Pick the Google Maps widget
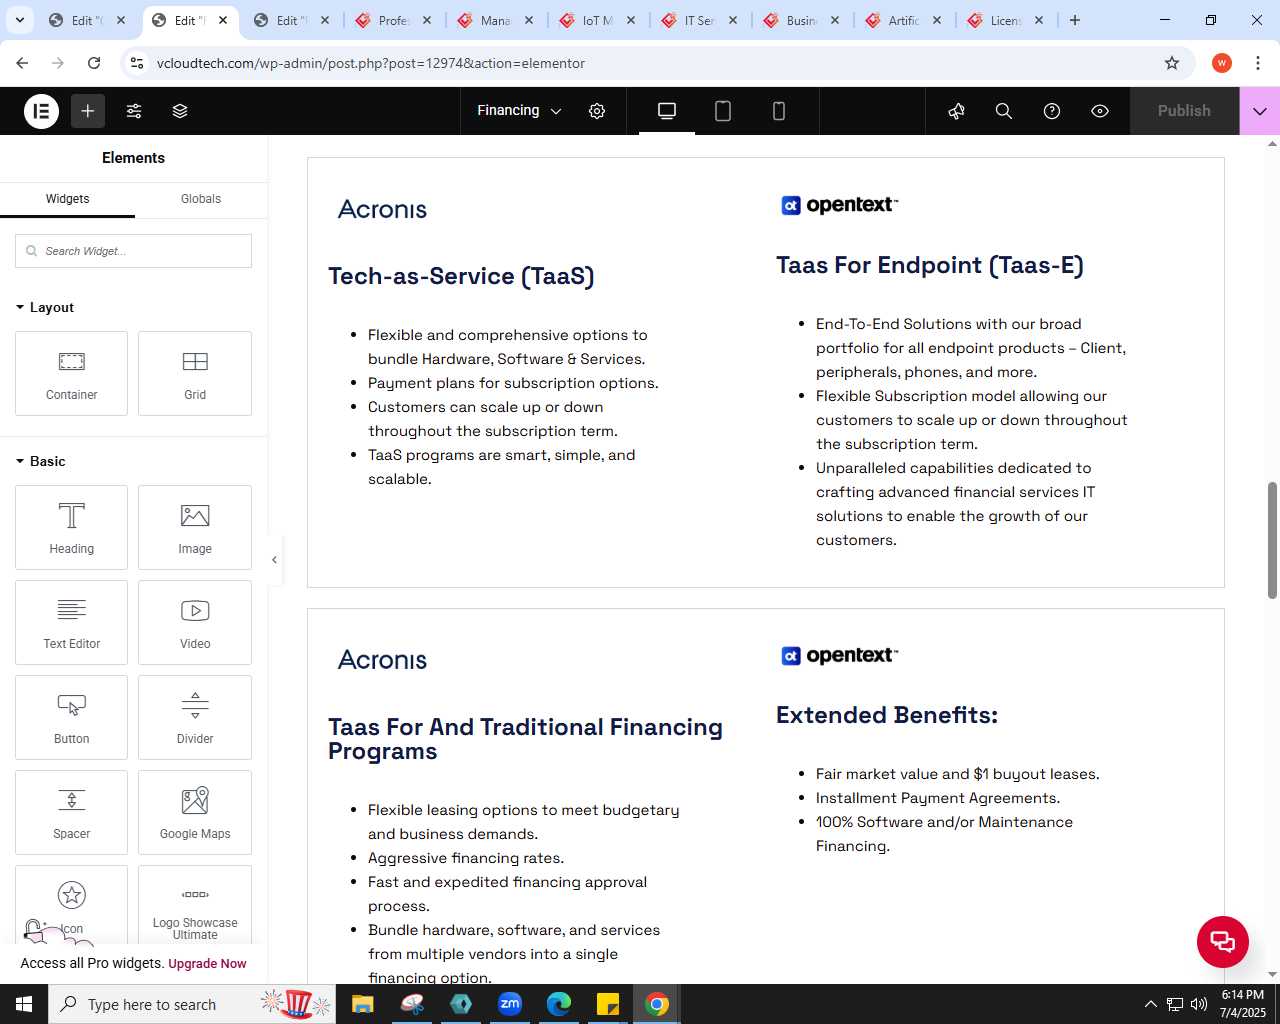Viewport: 1280px width, 1024px height. tap(195, 812)
